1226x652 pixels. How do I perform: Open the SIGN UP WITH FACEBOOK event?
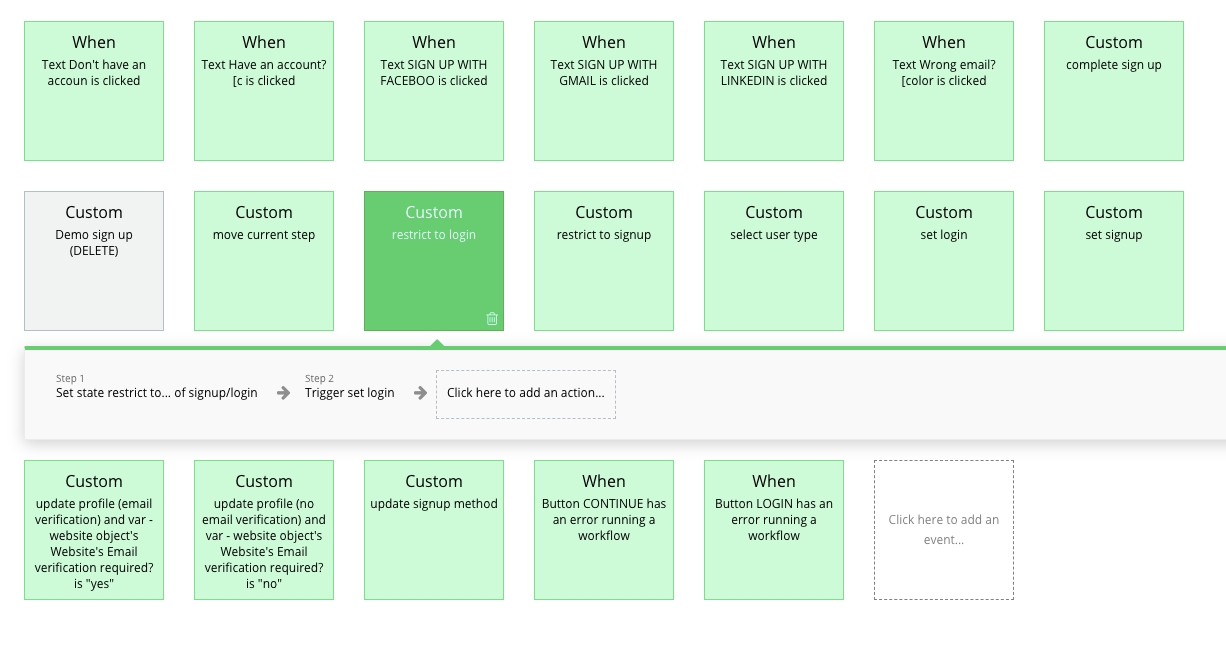pos(434,91)
